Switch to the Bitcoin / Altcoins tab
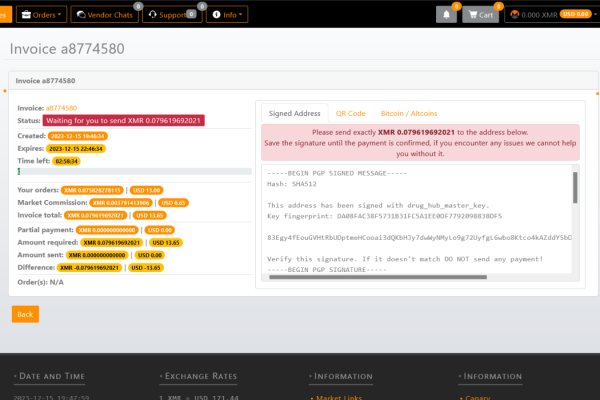This screenshot has height=400, width=600. pos(408,113)
